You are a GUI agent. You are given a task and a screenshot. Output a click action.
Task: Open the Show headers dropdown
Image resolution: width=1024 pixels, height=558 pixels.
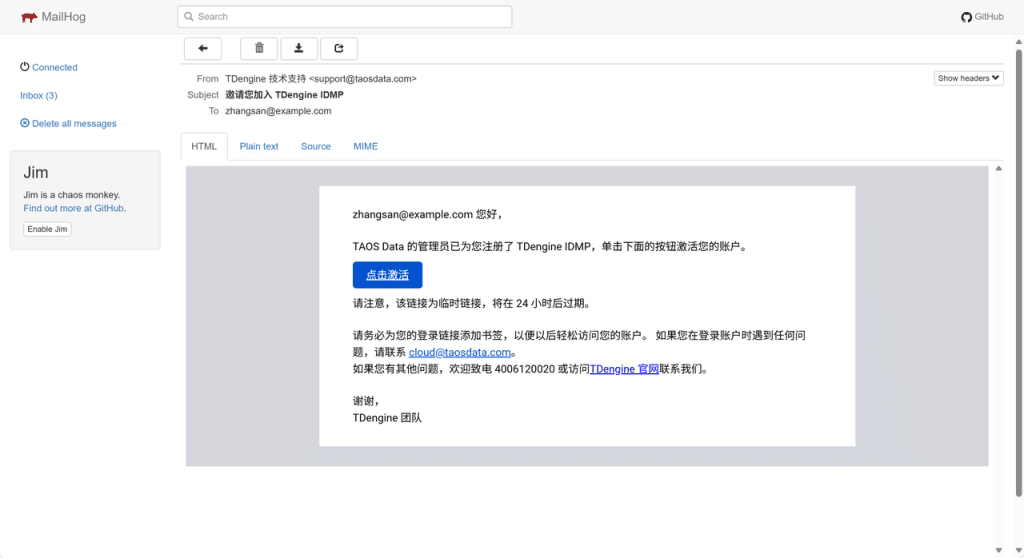(x=968, y=78)
